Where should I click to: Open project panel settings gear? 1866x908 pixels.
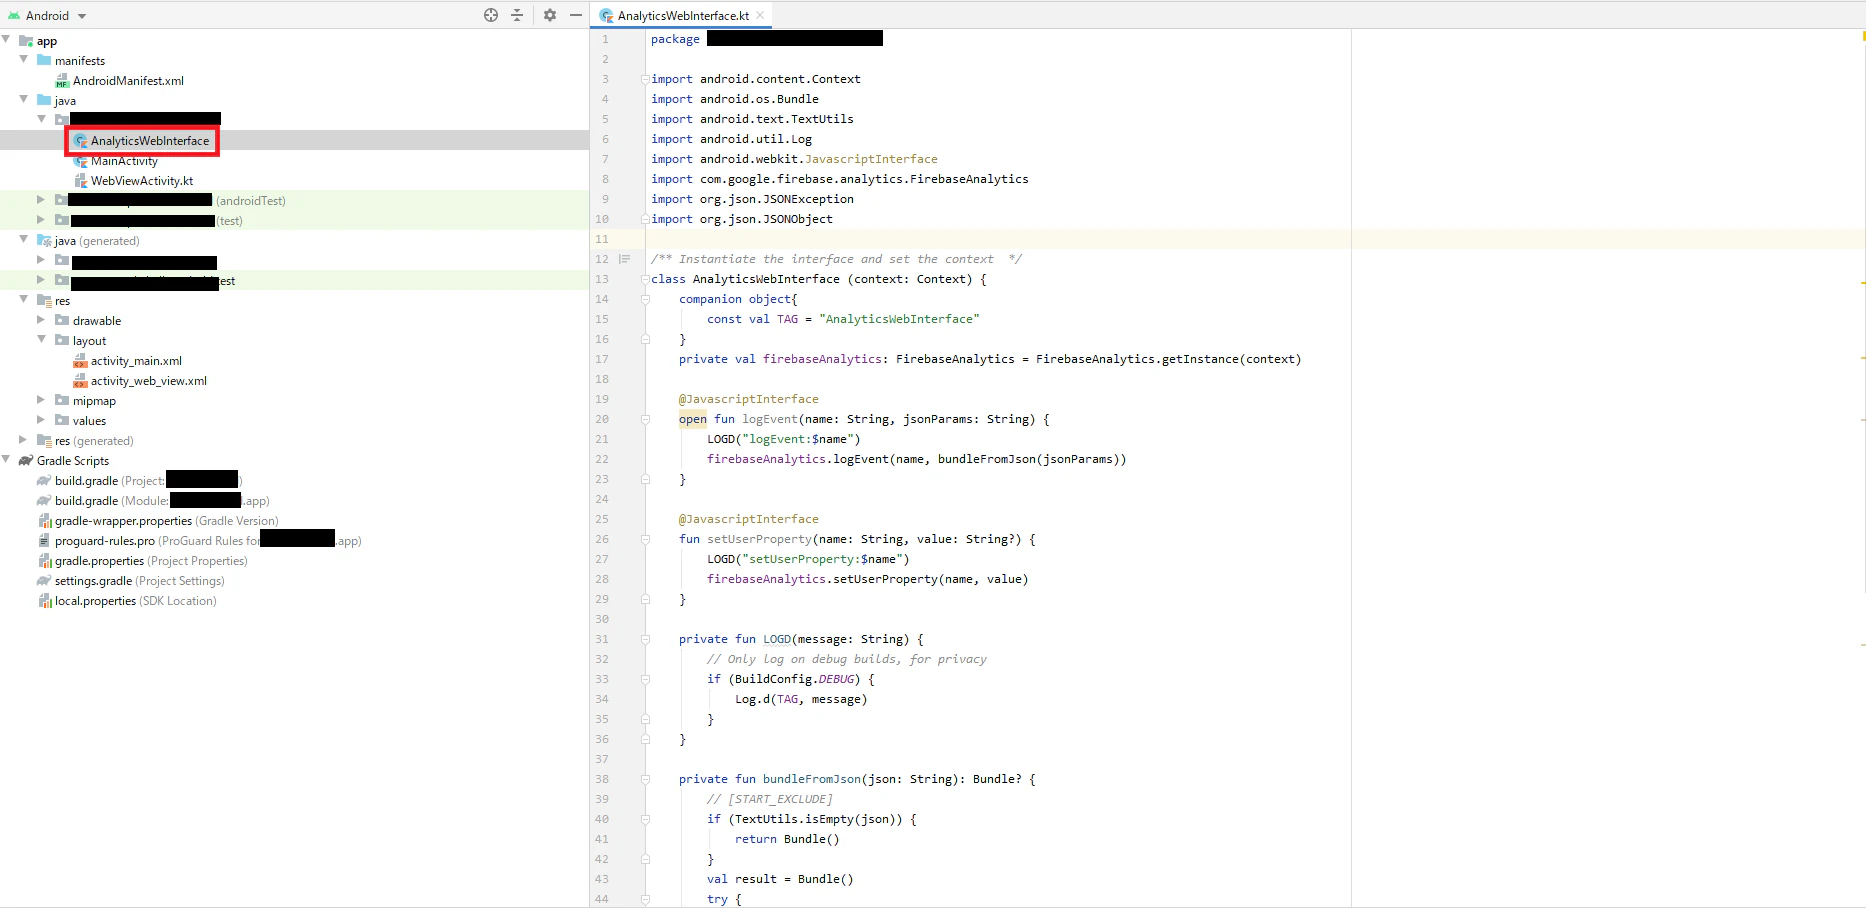click(549, 15)
